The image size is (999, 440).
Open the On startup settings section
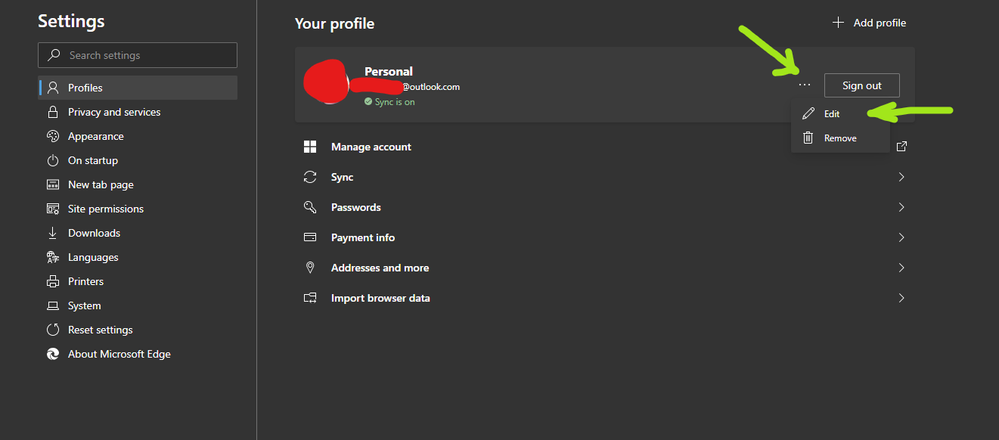(138, 160)
